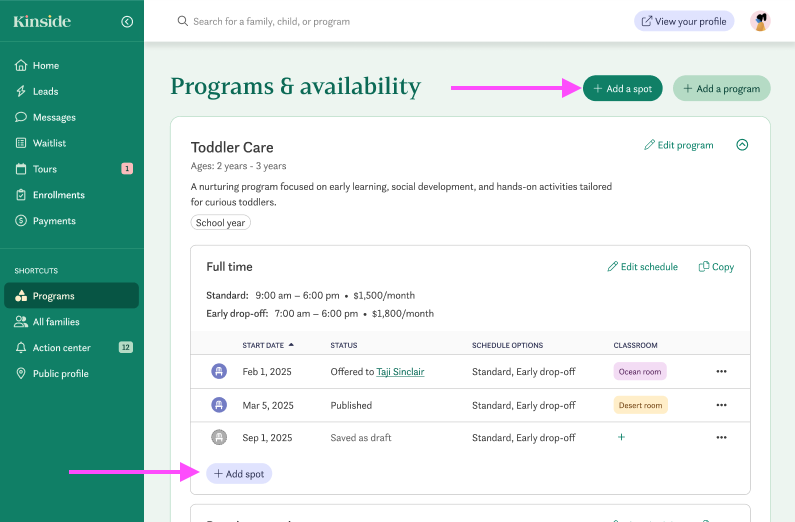795x522 pixels.
Task: Open options menu for Desert room row
Action: click(721, 405)
